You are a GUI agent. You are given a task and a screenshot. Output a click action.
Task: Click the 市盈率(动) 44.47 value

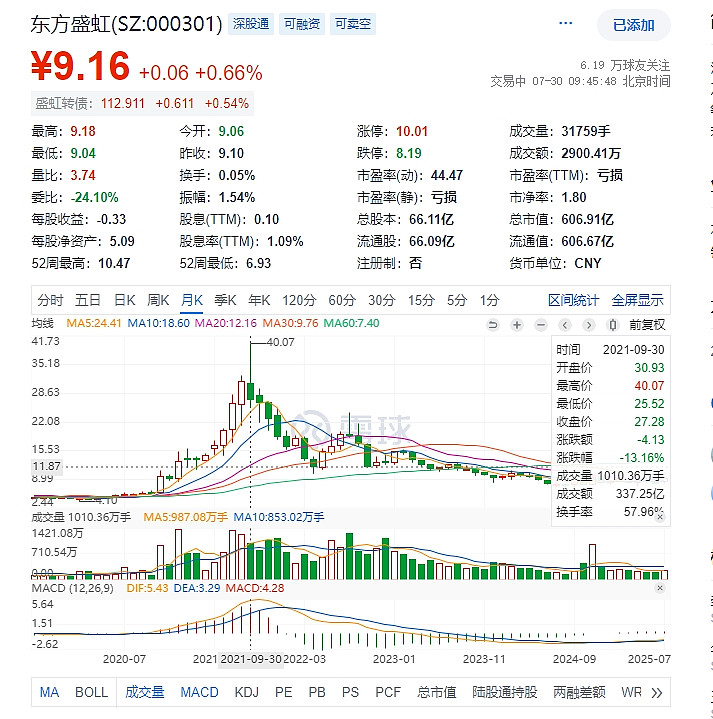pyautogui.click(x=447, y=176)
